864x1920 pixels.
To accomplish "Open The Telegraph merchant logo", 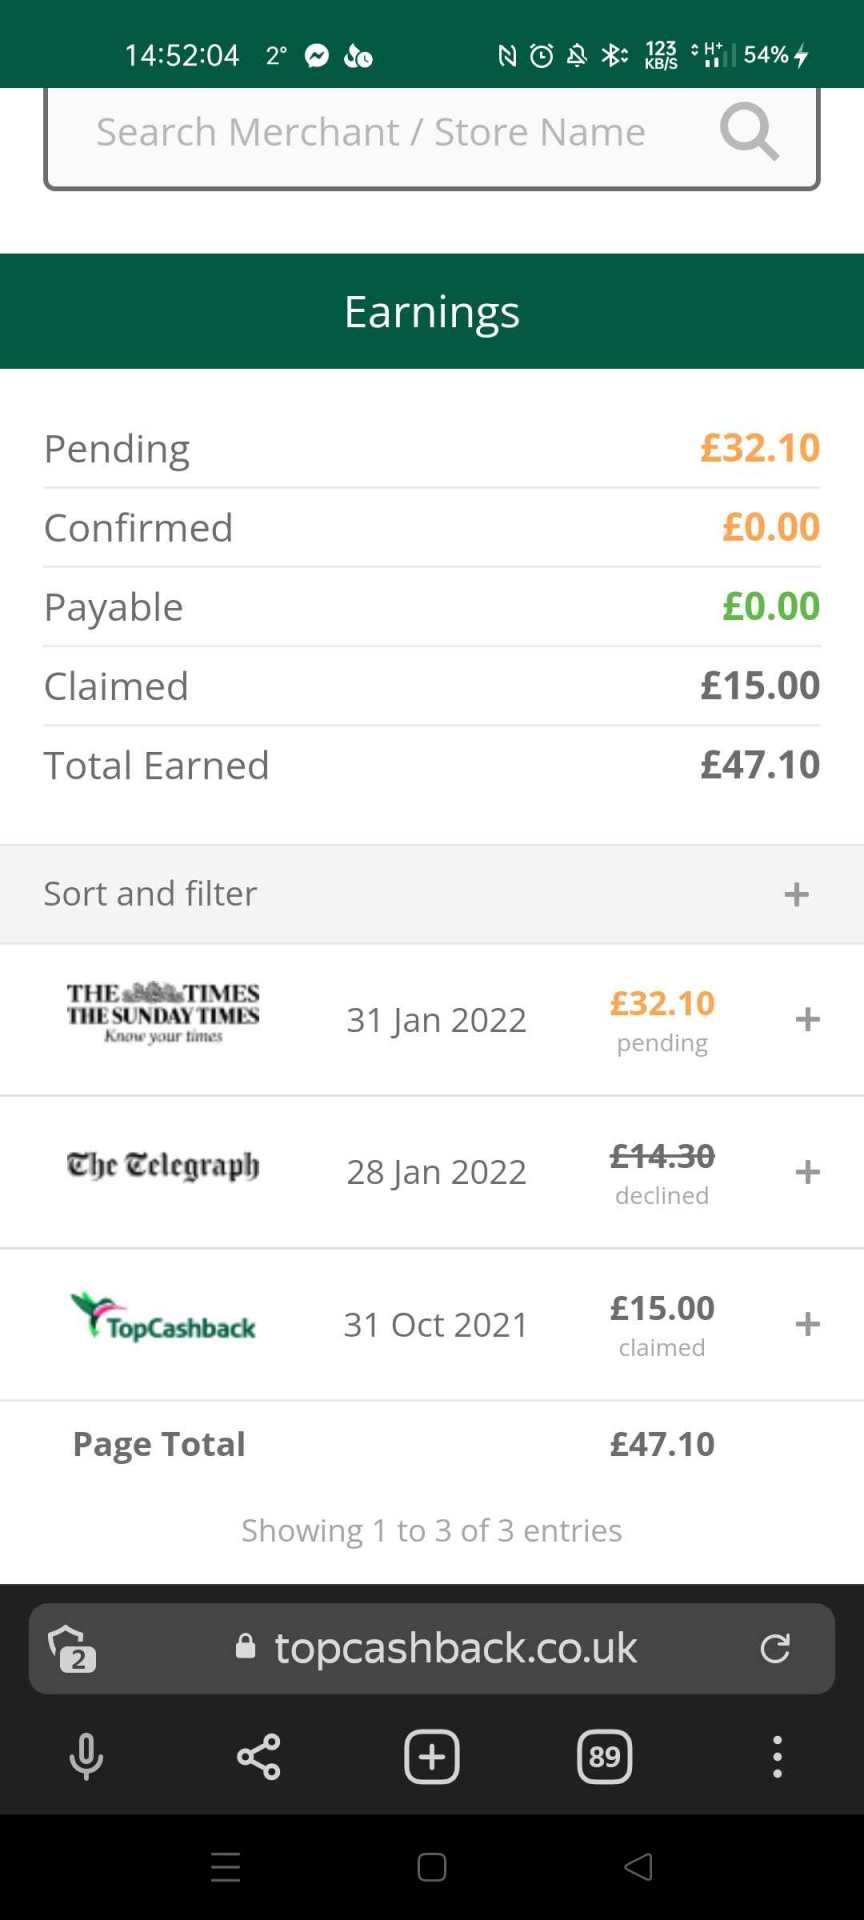I will (163, 1166).
